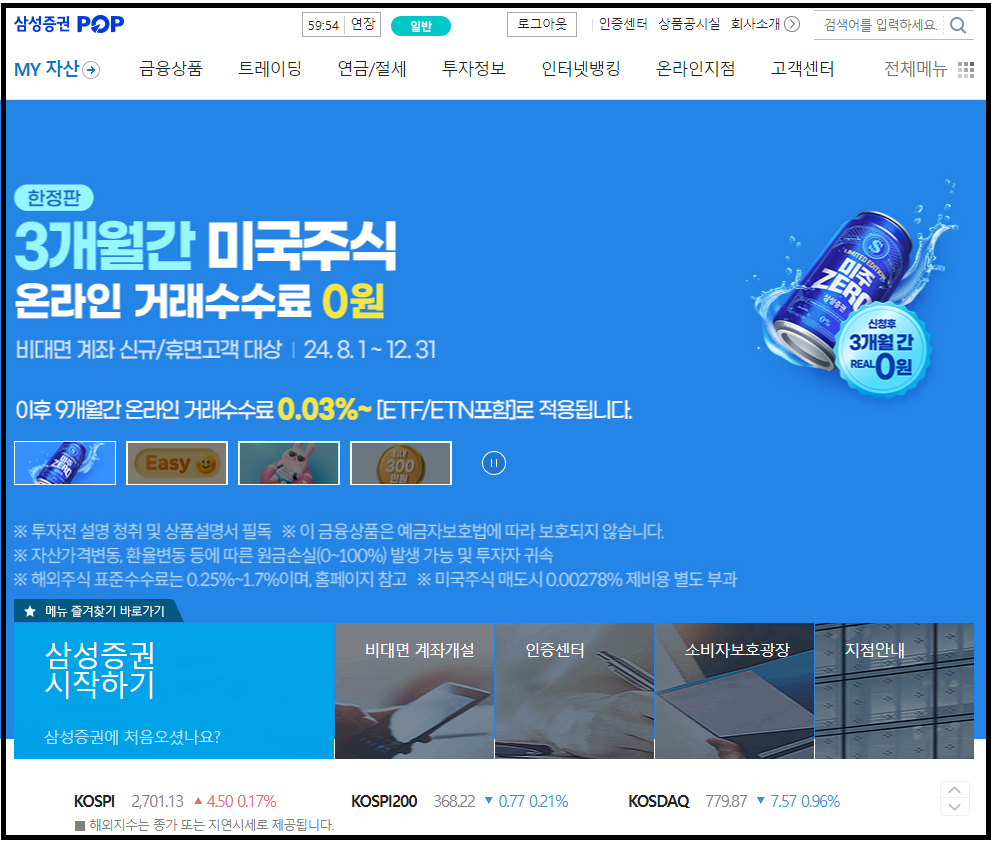Click the 로그아웃 button
Image resolution: width=991 pixels, height=848 pixels.
pos(541,24)
